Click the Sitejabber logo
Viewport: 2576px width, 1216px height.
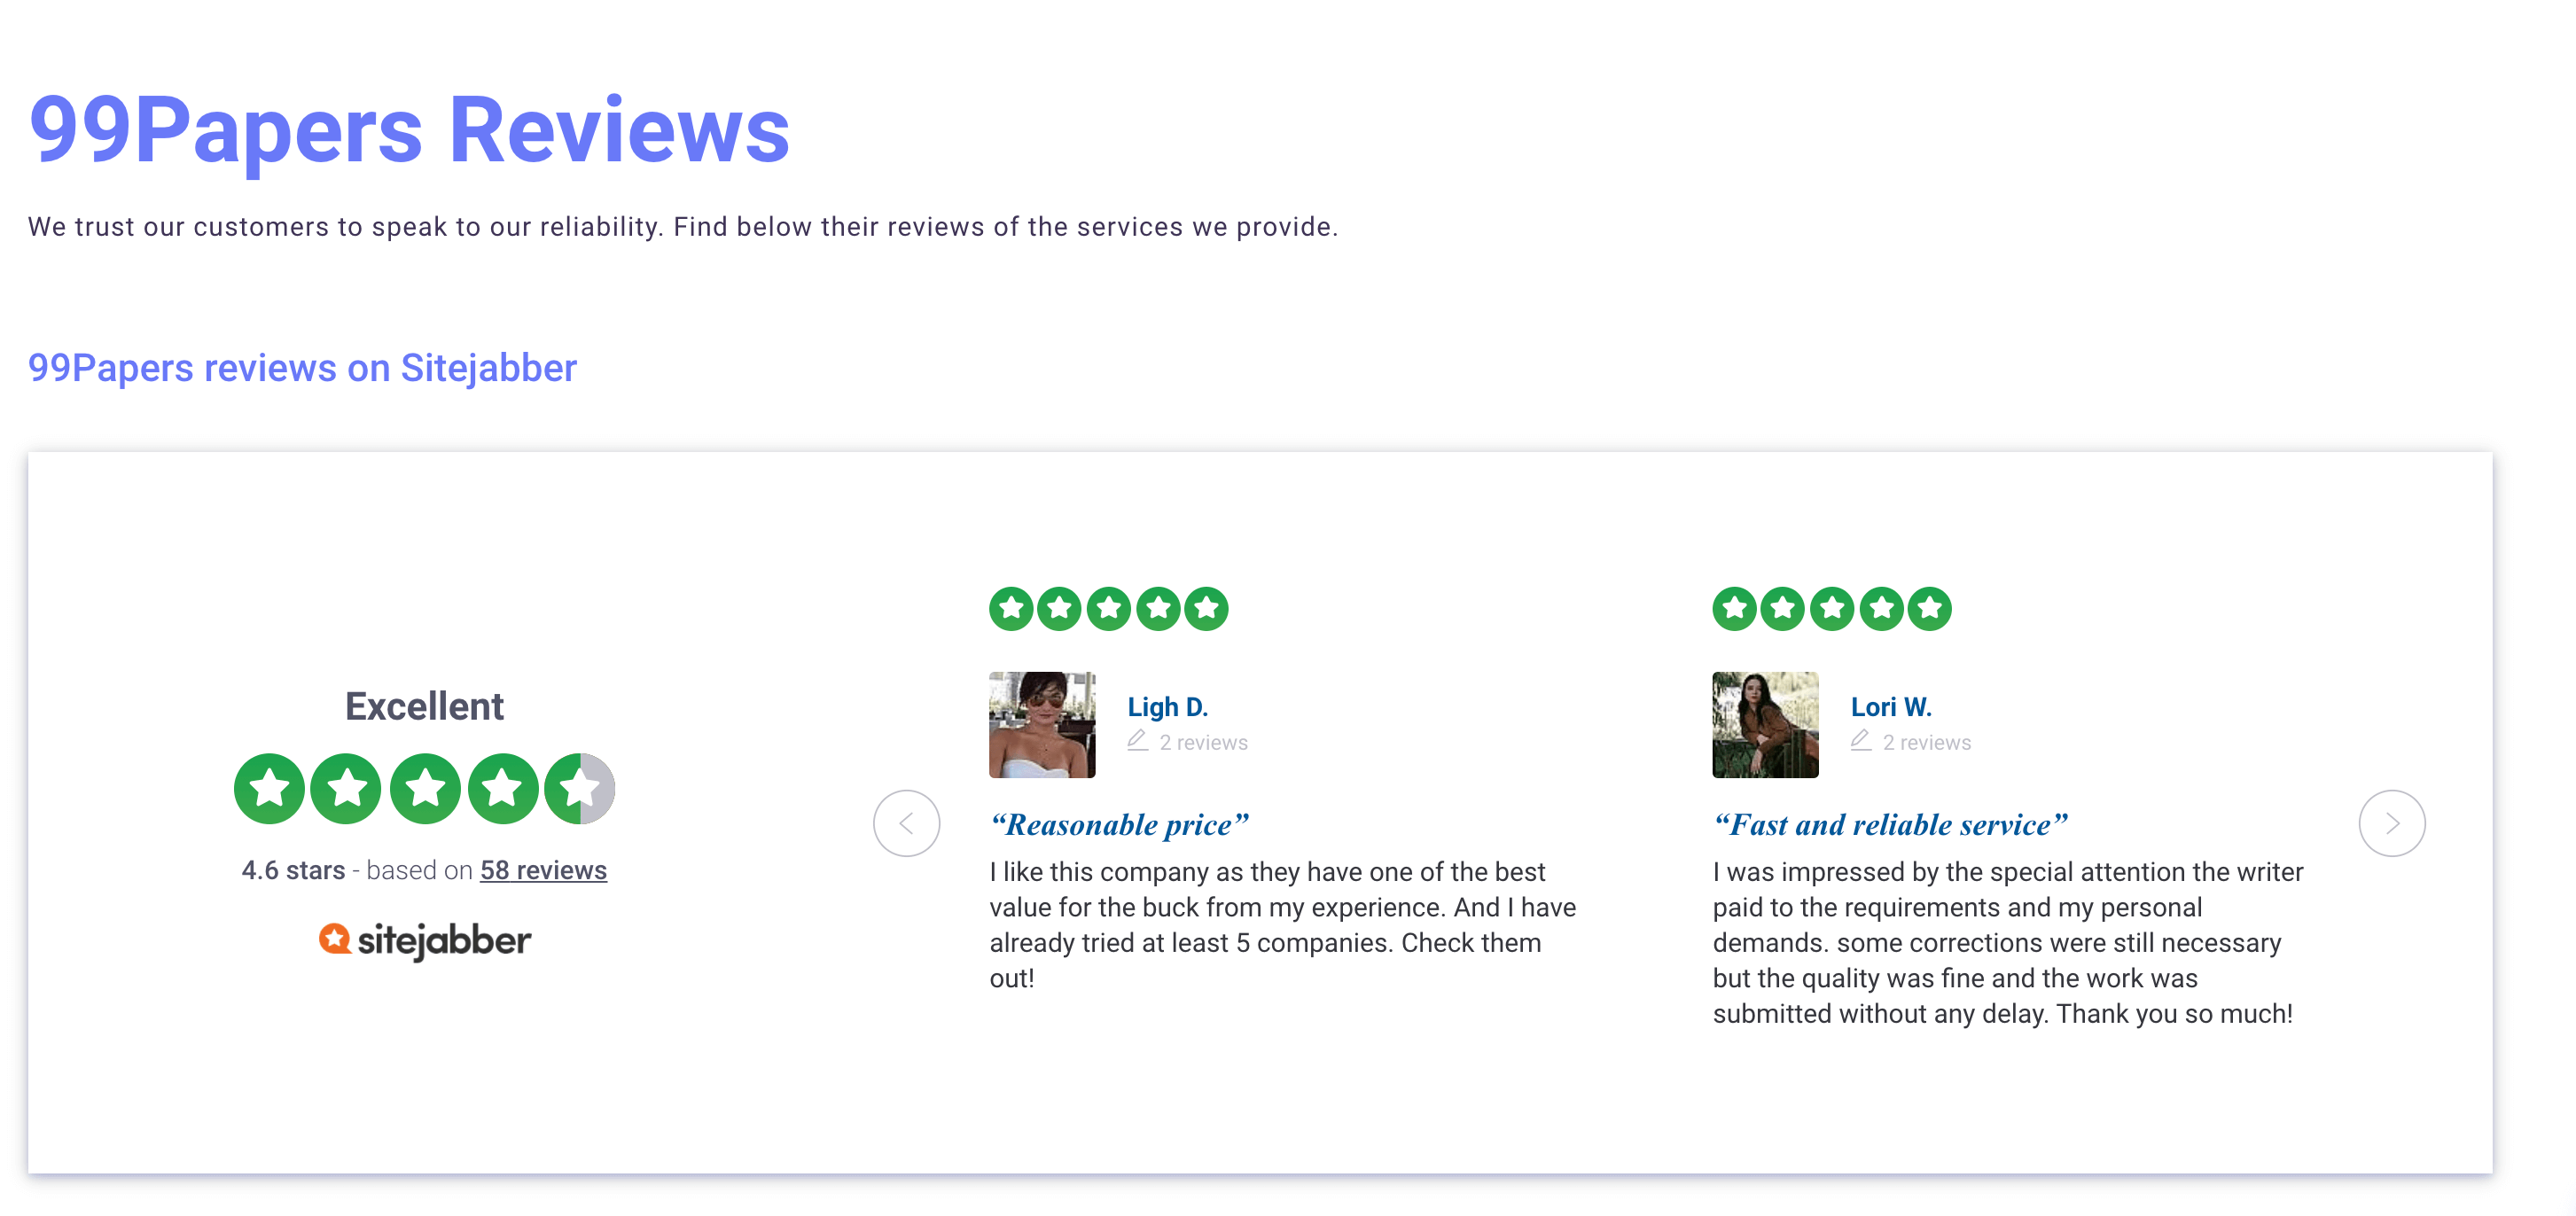425,940
